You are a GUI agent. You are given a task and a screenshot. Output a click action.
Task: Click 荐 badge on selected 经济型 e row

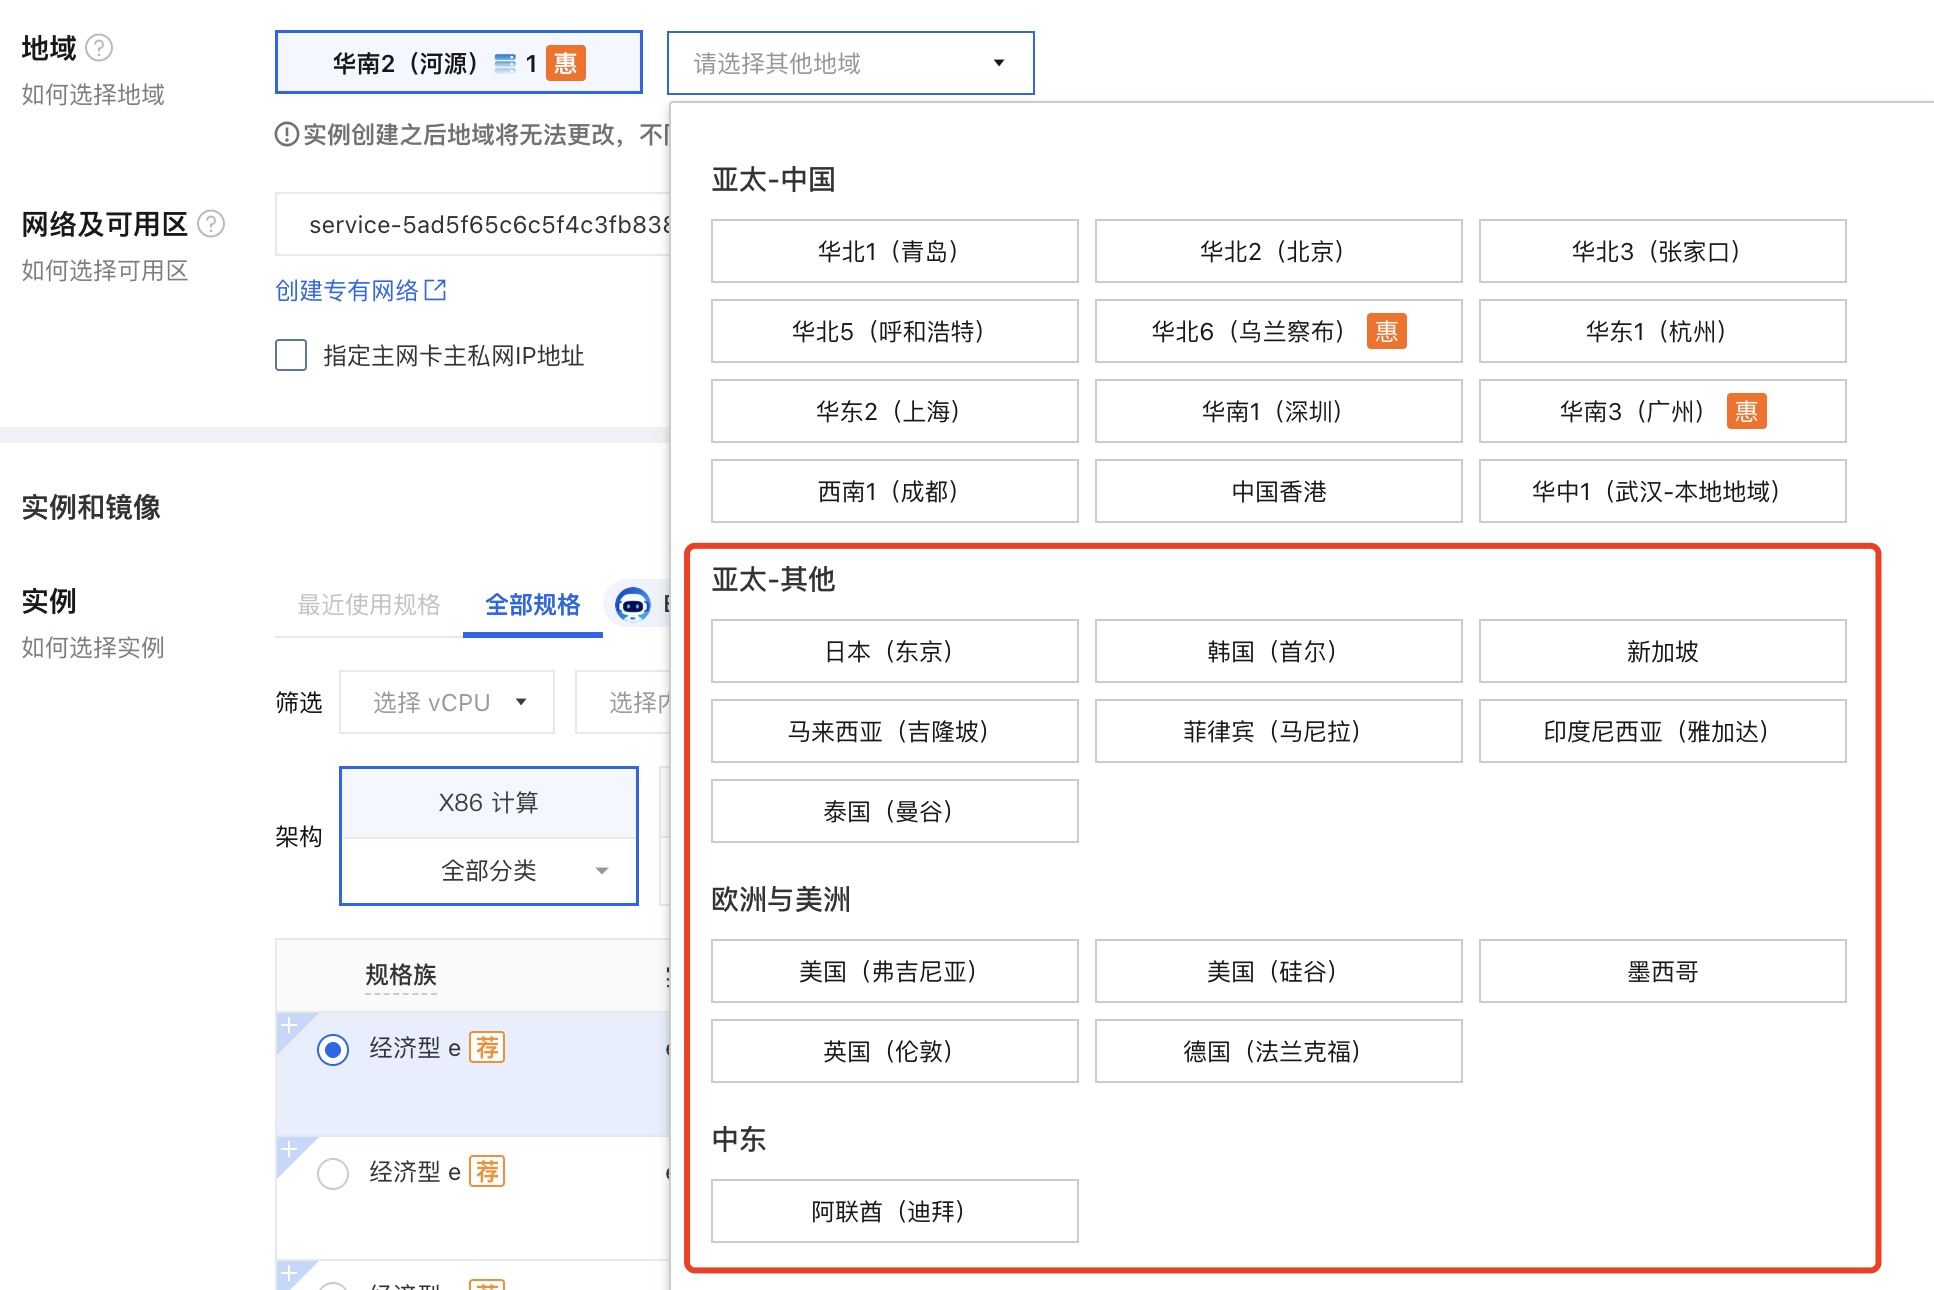point(487,1047)
